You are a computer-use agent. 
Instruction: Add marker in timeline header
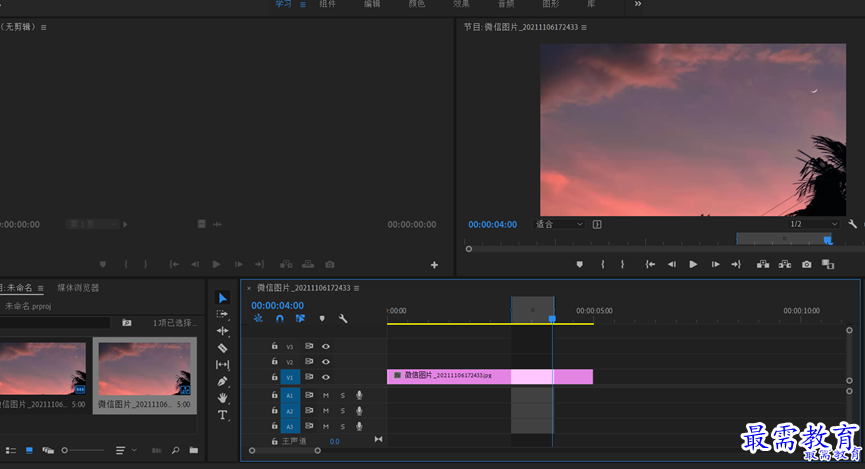coord(322,318)
